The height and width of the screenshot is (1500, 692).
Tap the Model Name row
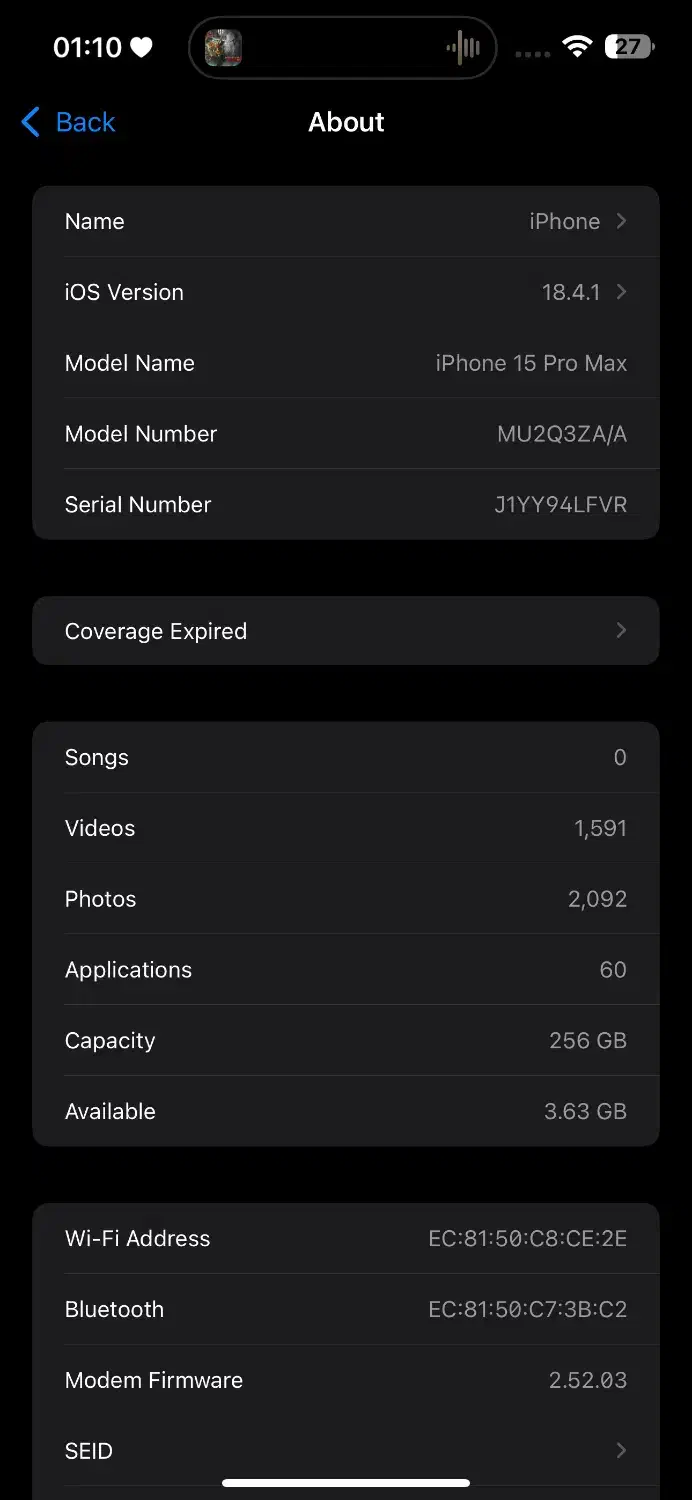click(345, 363)
